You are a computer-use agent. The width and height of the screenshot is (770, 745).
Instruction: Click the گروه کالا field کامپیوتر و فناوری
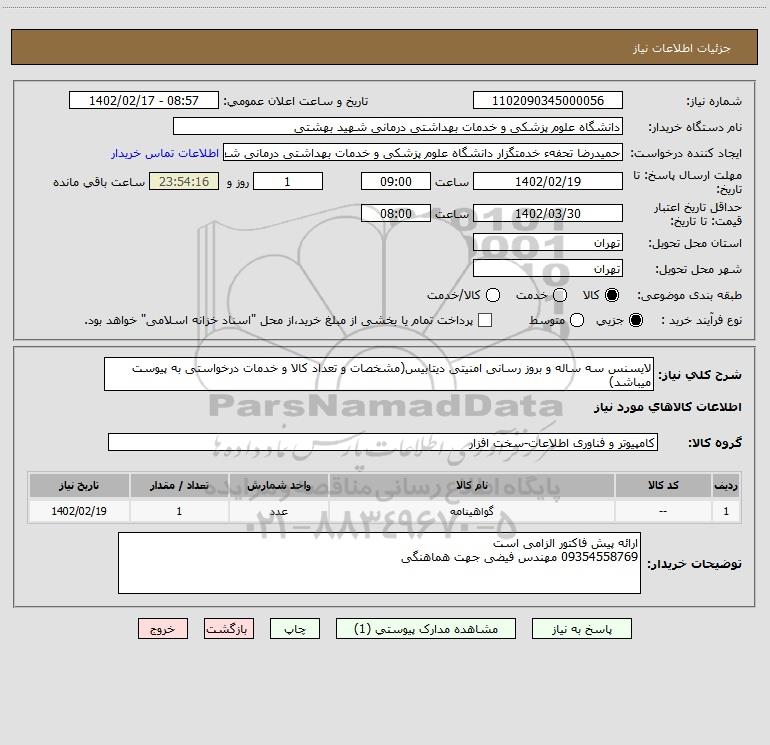click(x=383, y=442)
